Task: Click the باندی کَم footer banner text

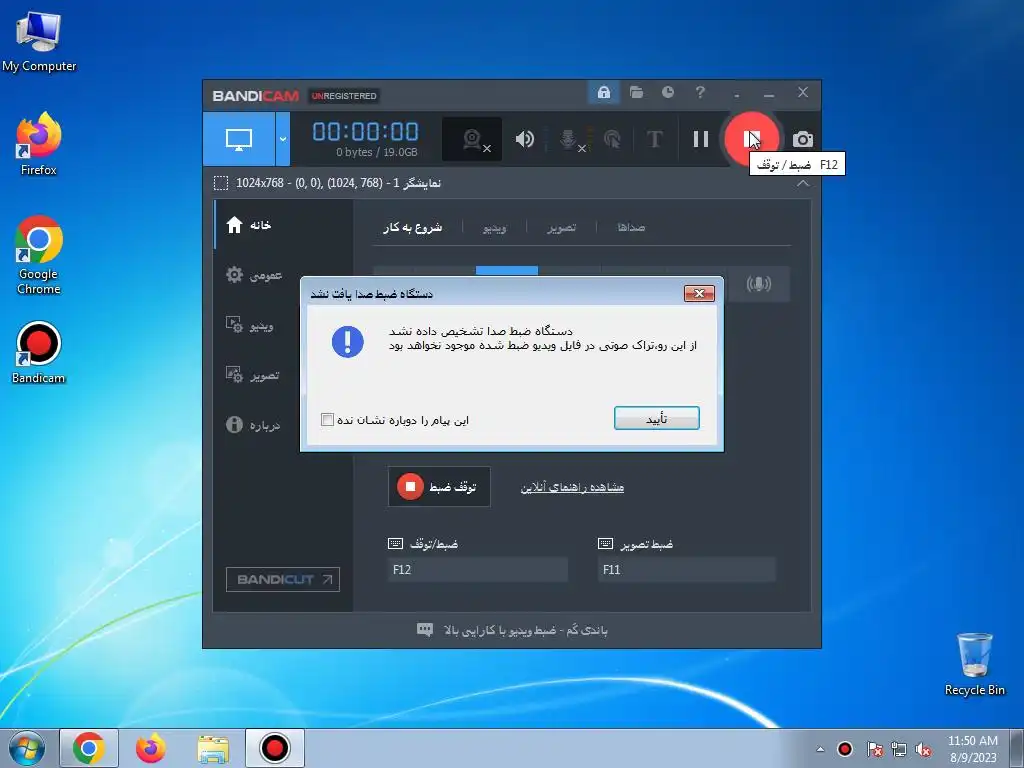Action: [x=525, y=630]
